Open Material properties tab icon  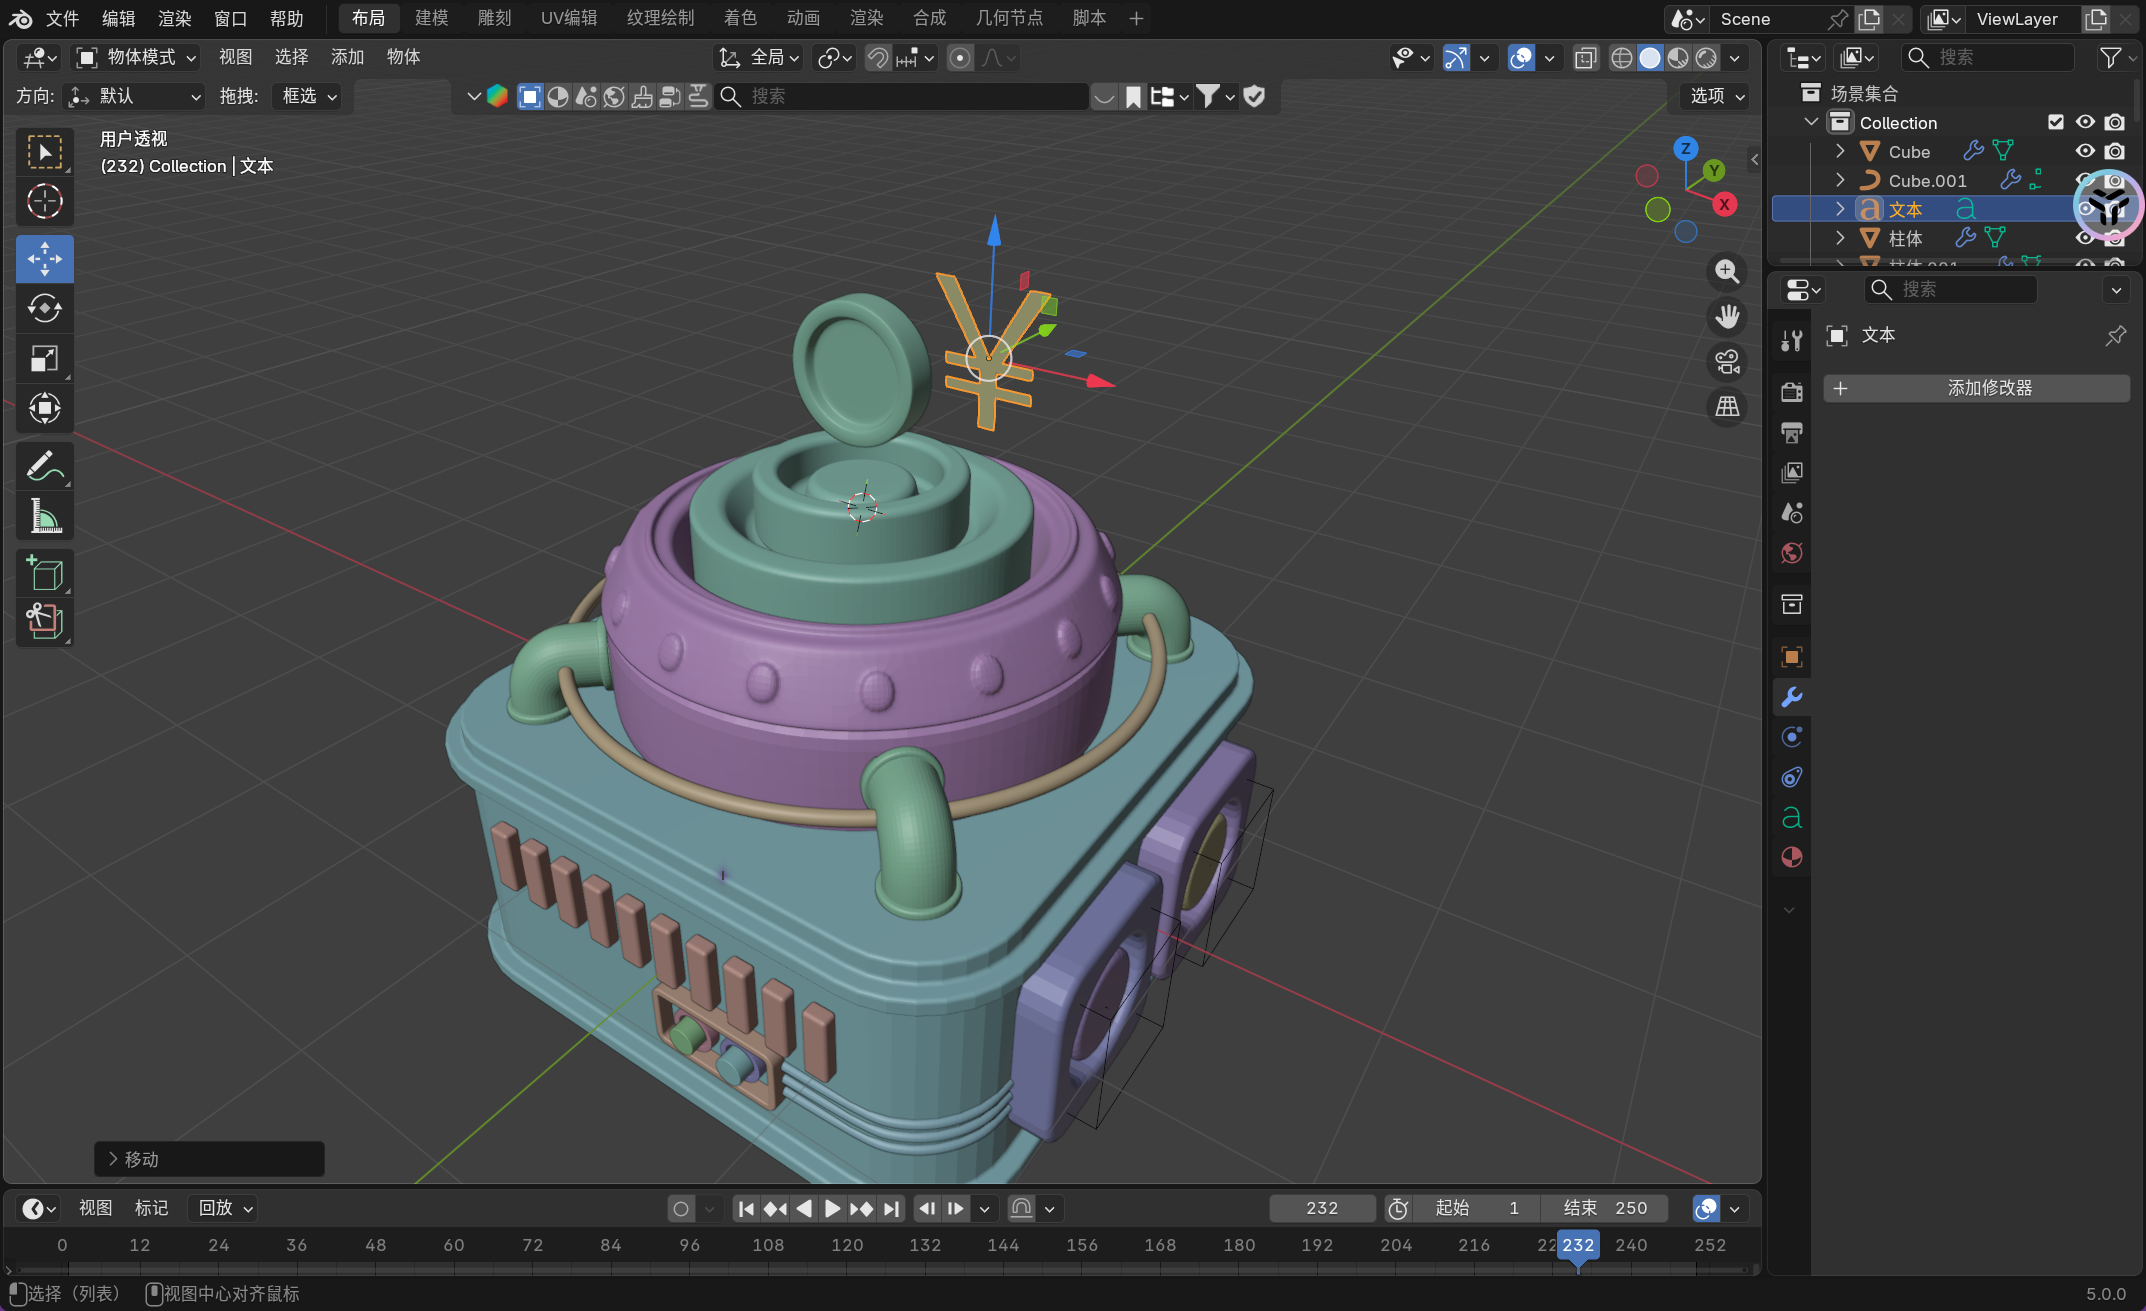point(1791,858)
